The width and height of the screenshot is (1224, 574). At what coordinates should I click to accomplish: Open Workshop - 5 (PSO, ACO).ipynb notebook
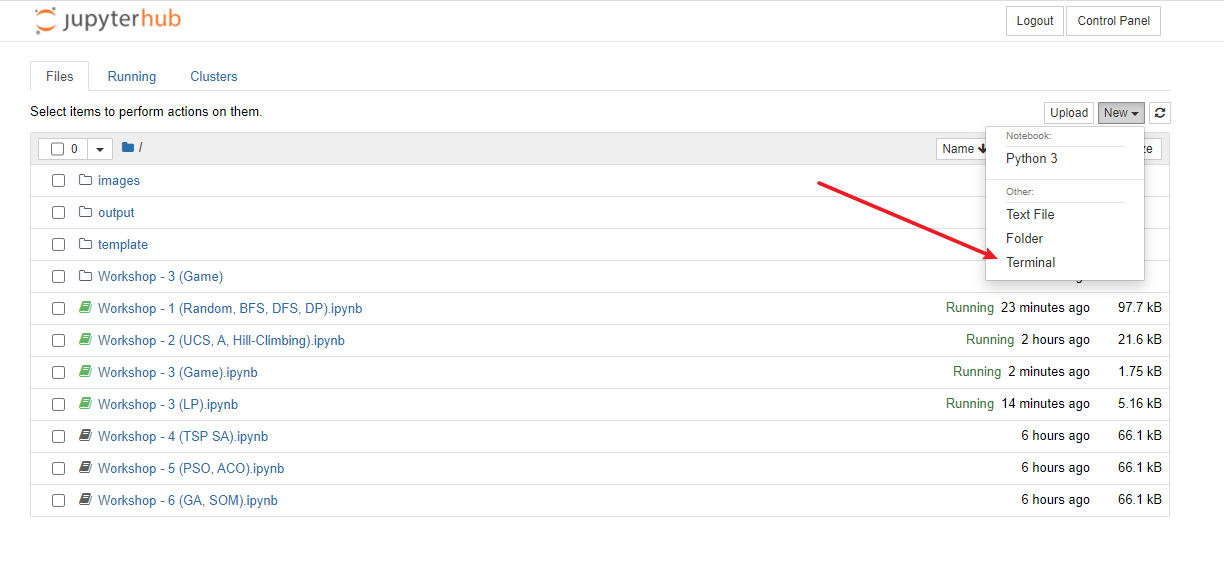(191, 469)
